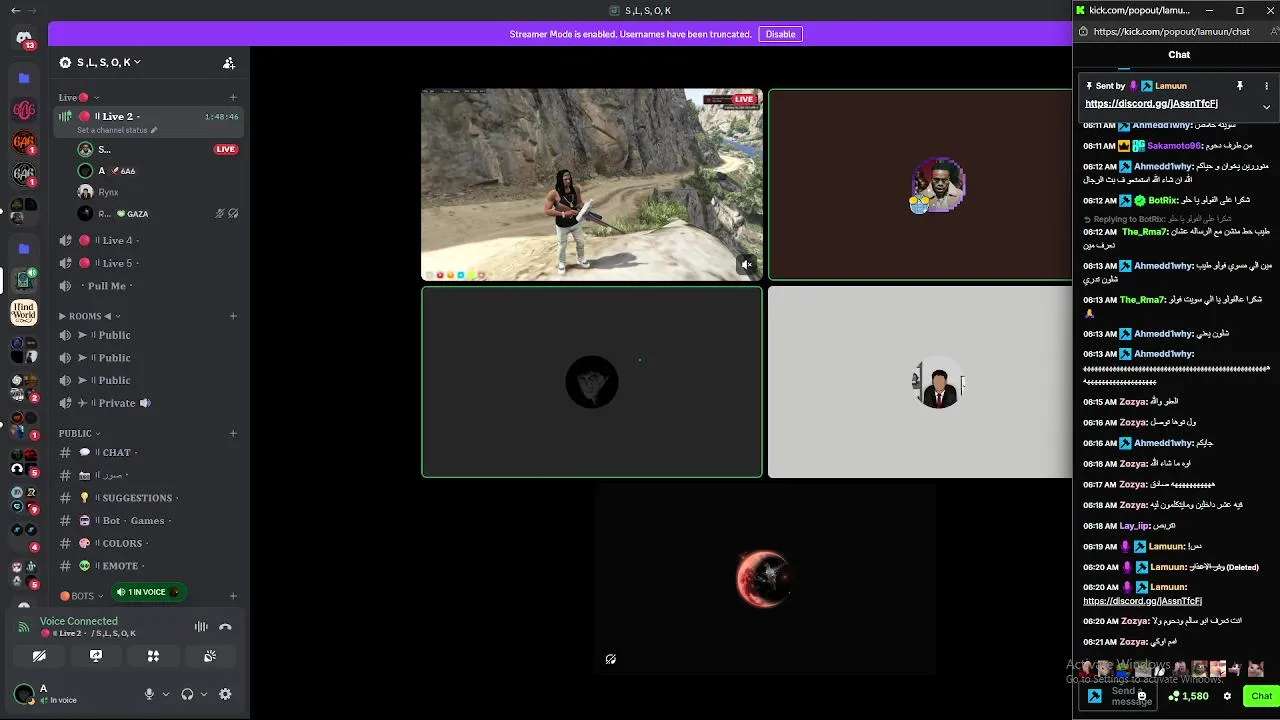Image resolution: width=1280 pixels, height=720 pixels.
Task: Open the first server folder icon
Action: click(24, 77)
